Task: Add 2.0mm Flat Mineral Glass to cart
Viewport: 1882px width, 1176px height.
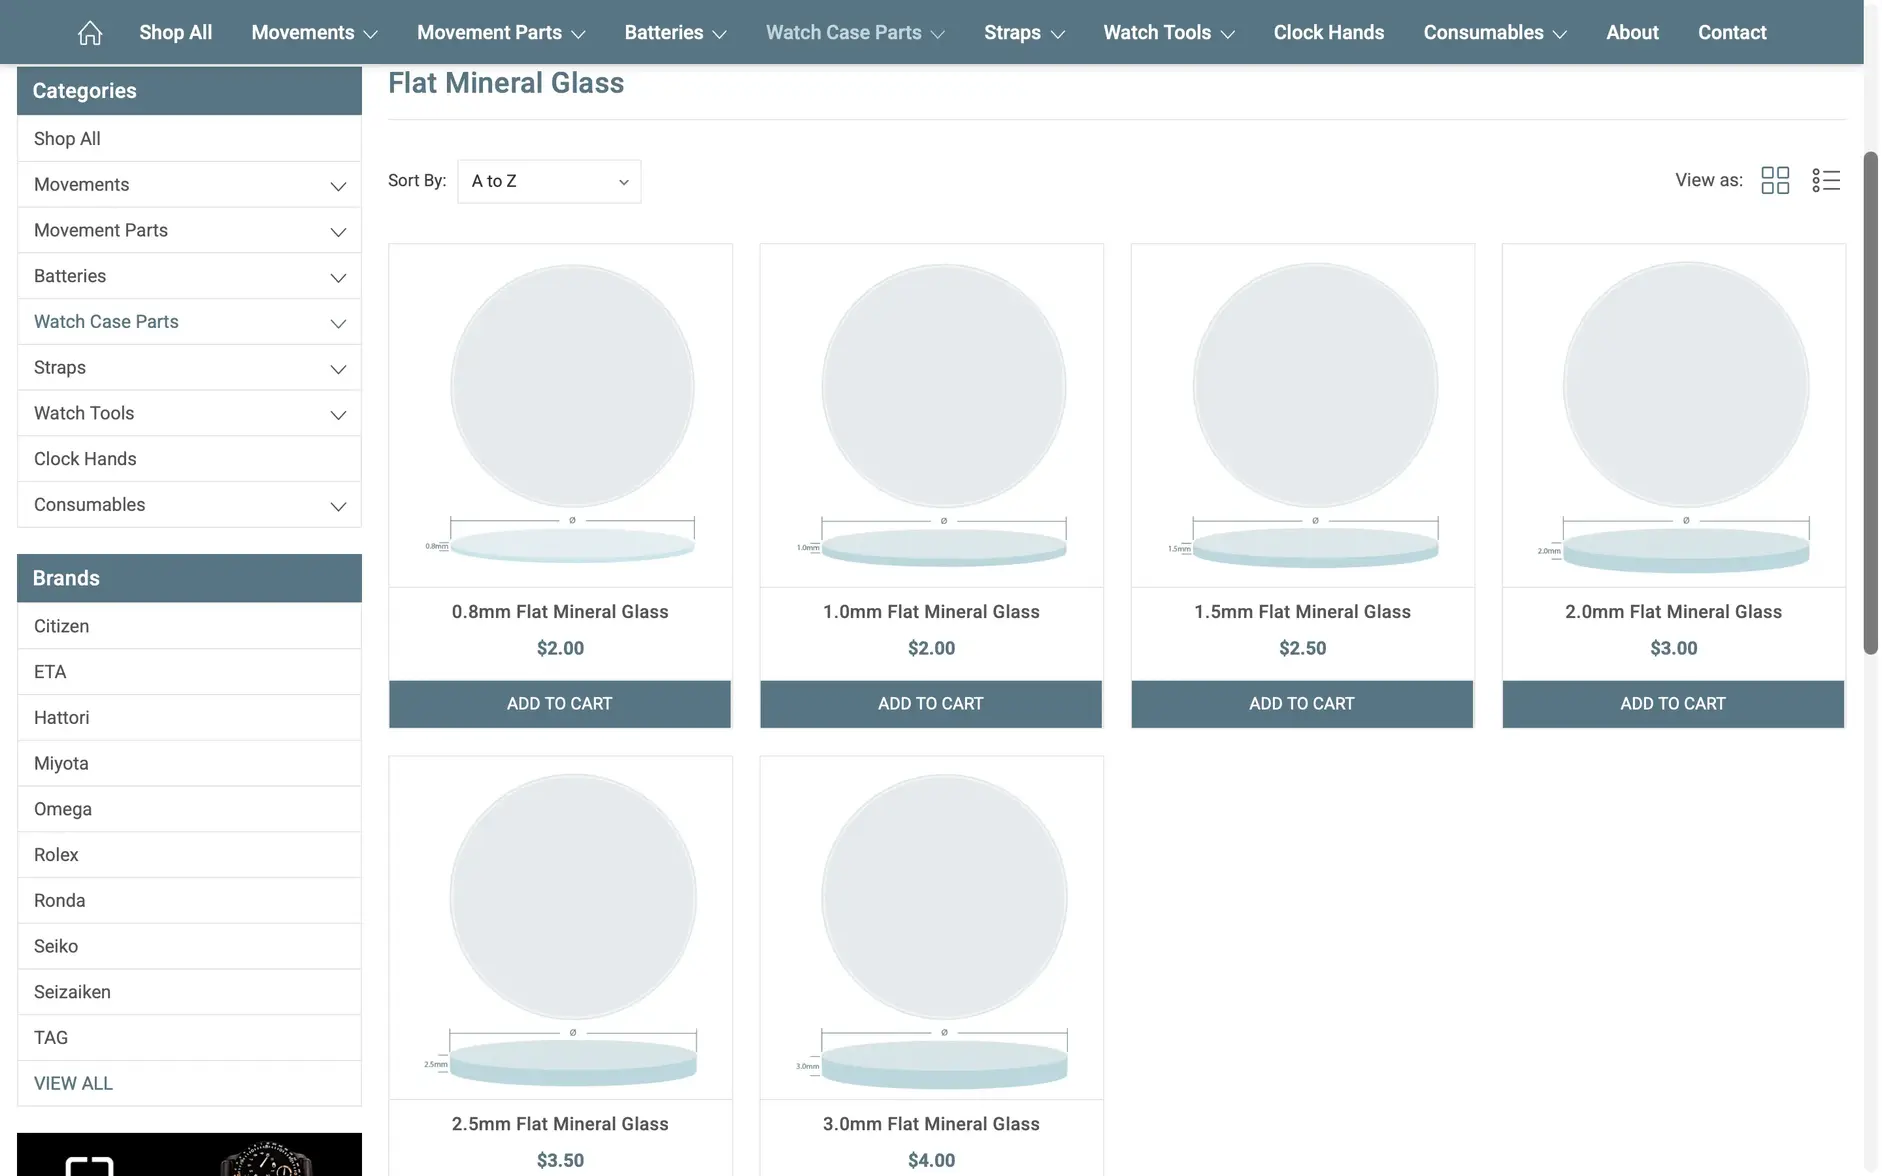Action: [x=1673, y=703]
